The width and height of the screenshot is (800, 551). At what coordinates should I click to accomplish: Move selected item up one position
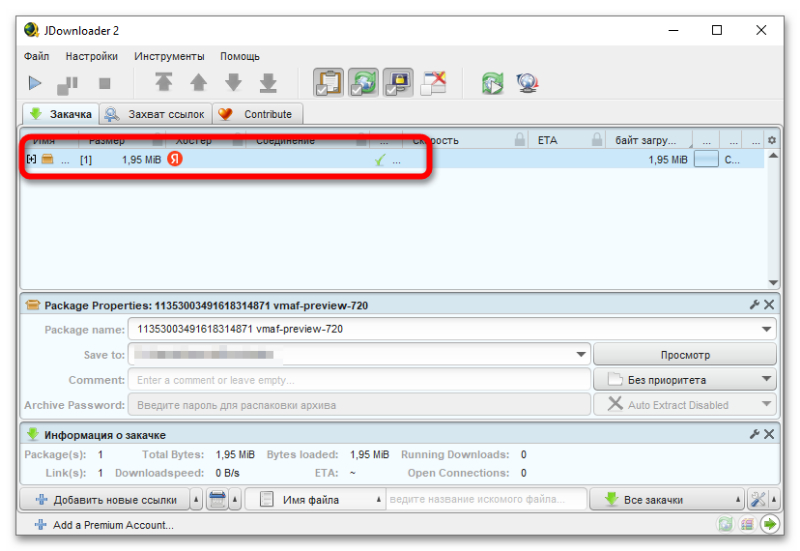pos(198,82)
